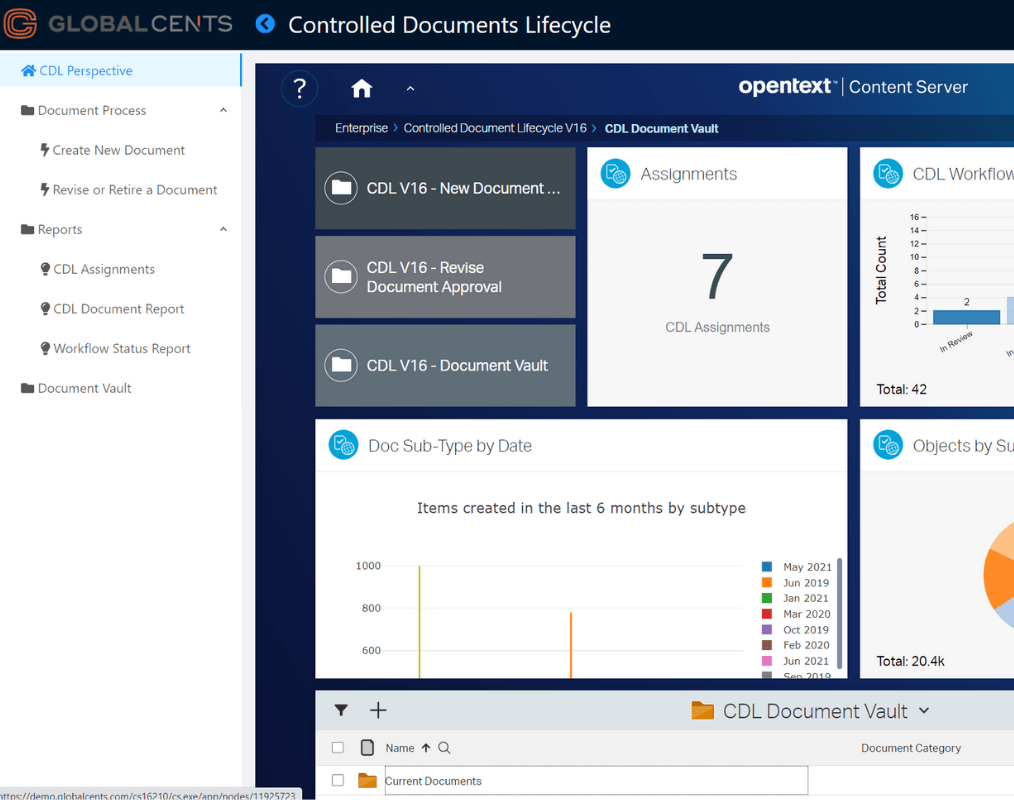Click CDL Document Vault orange folder icon
The height and width of the screenshot is (800, 1014).
click(x=702, y=711)
